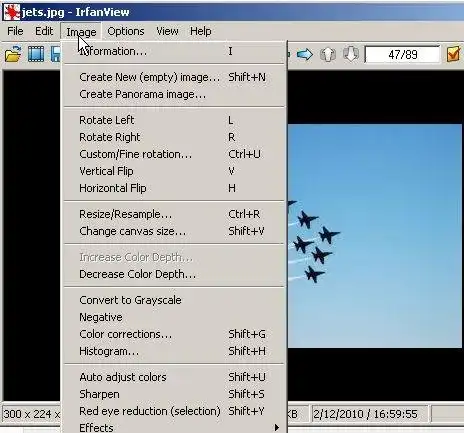Click the first file up-arrow icon
This screenshot has width=464, height=433.
pyautogui.click(x=328, y=54)
